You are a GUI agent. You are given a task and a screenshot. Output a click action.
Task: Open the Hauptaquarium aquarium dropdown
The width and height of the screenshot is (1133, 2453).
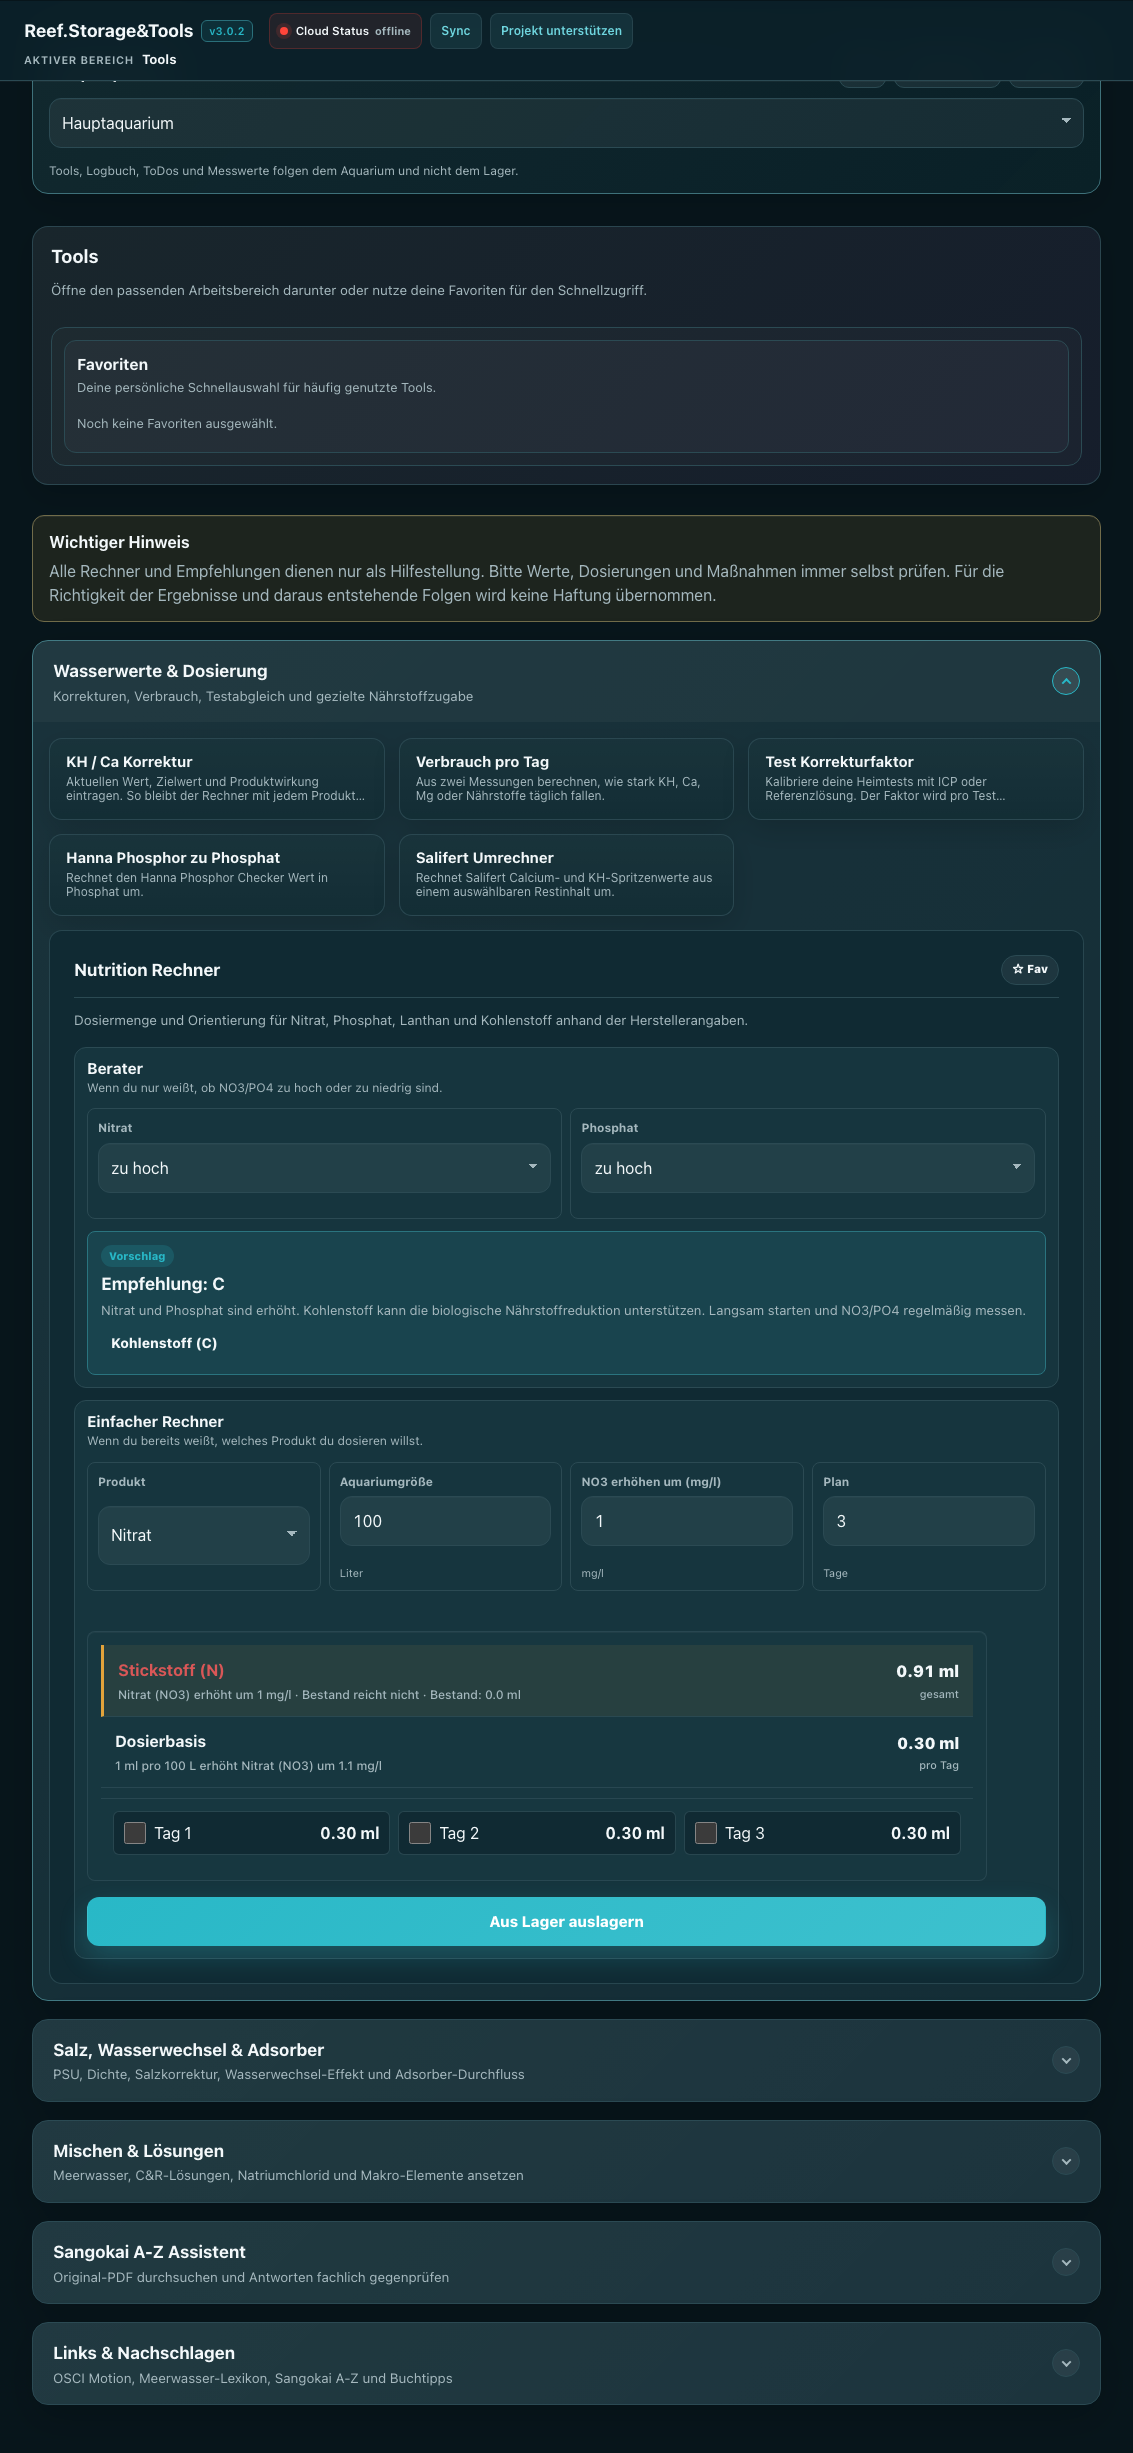click(566, 123)
